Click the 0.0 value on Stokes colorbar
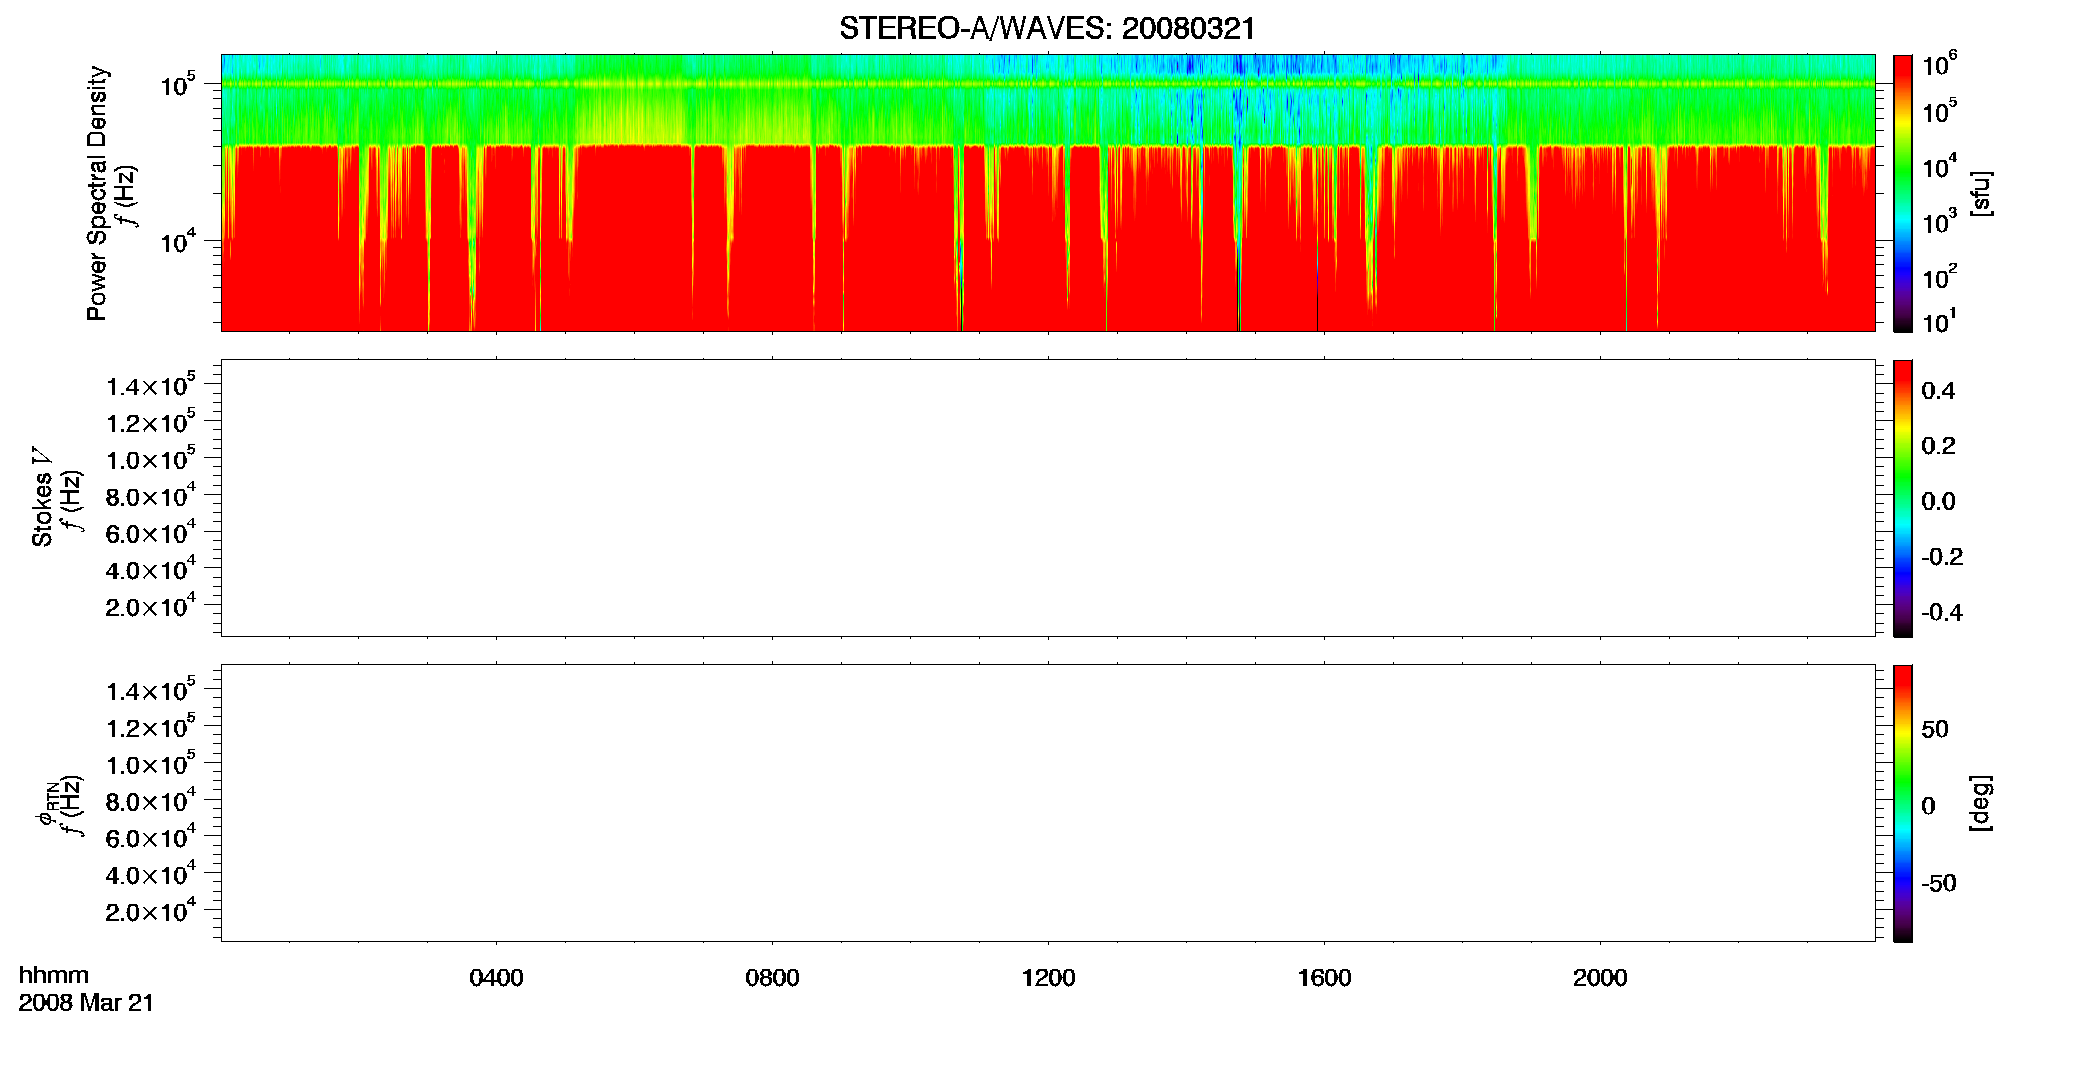Image resolution: width=2096 pixels, height=1080 pixels. coord(1938,502)
